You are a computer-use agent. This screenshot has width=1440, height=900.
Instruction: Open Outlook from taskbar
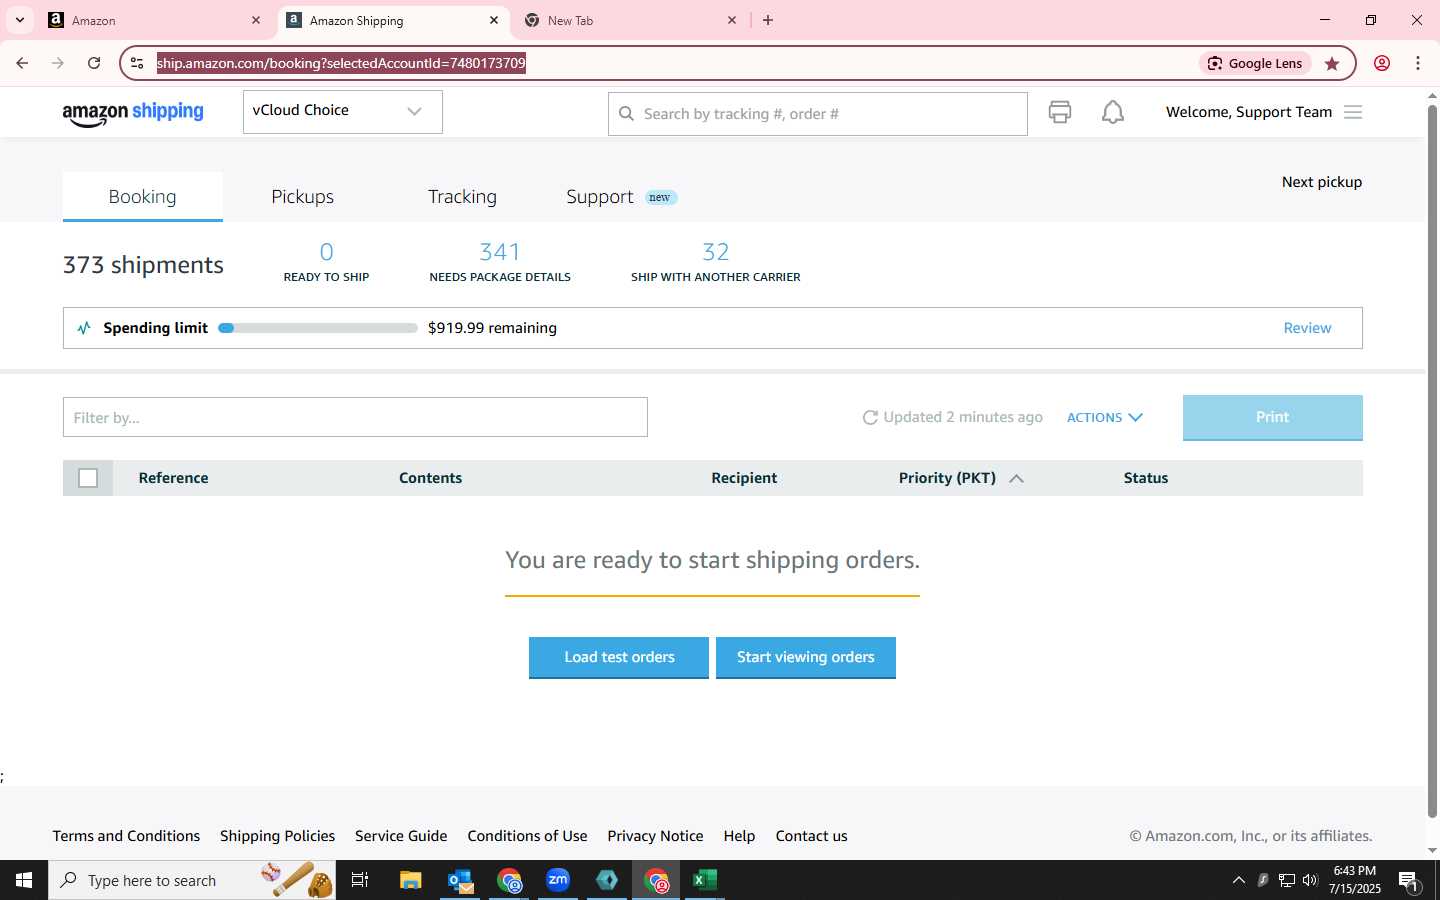click(460, 880)
